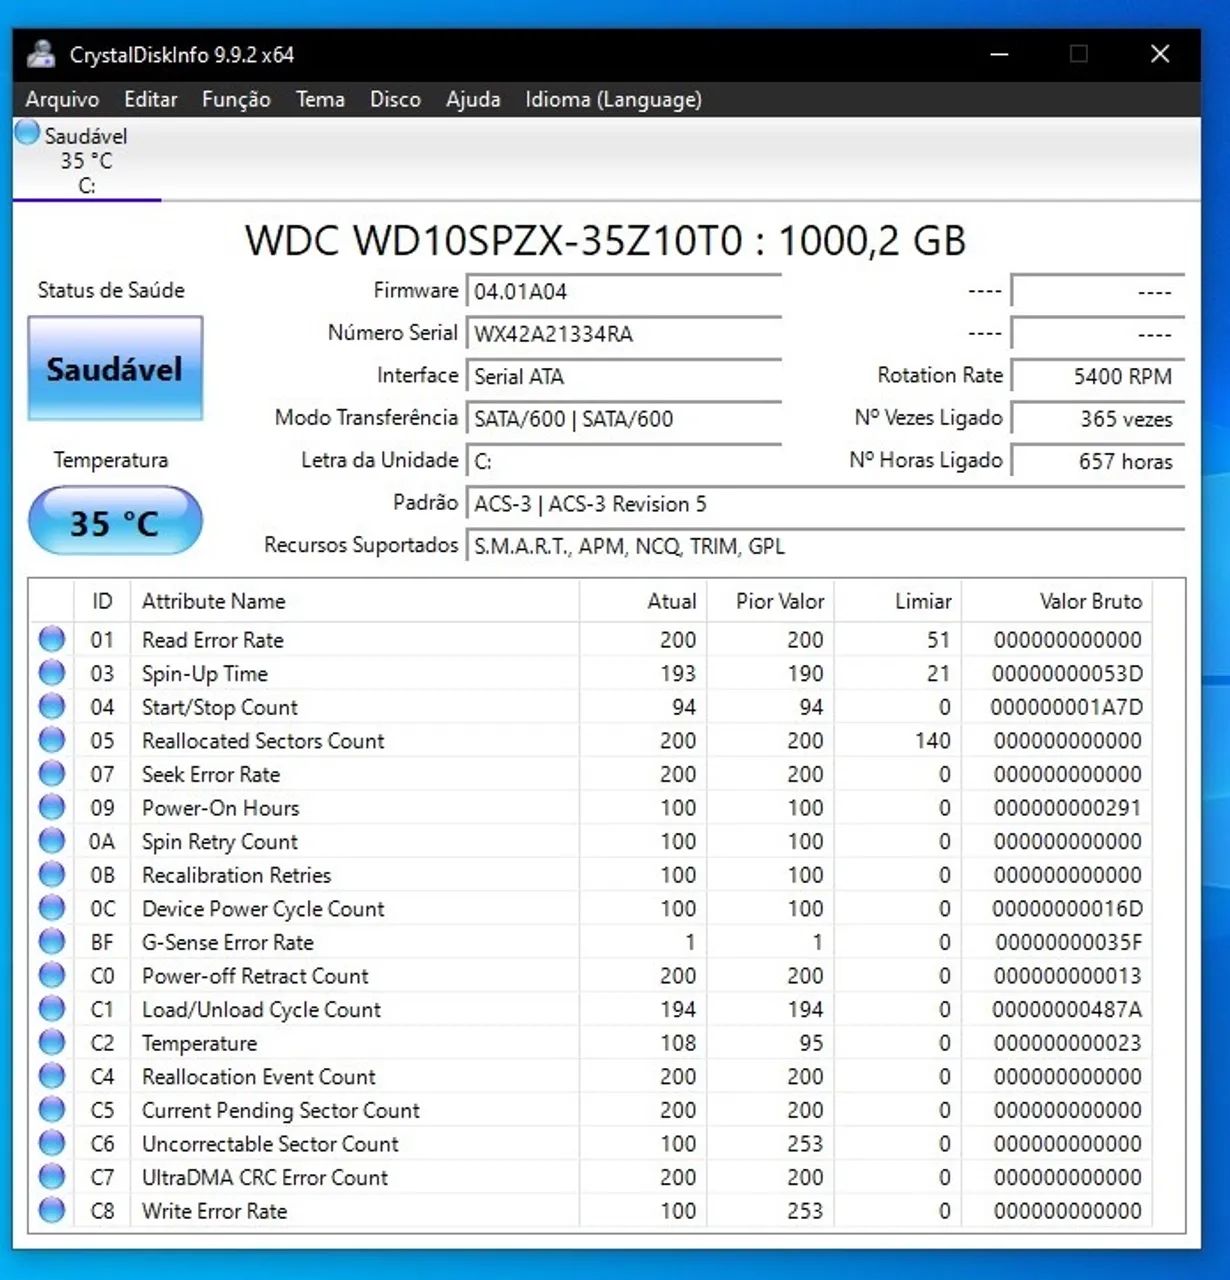Click raw value 00000000487A
This screenshot has height=1280, width=1230.
click(x=1067, y=1010)
